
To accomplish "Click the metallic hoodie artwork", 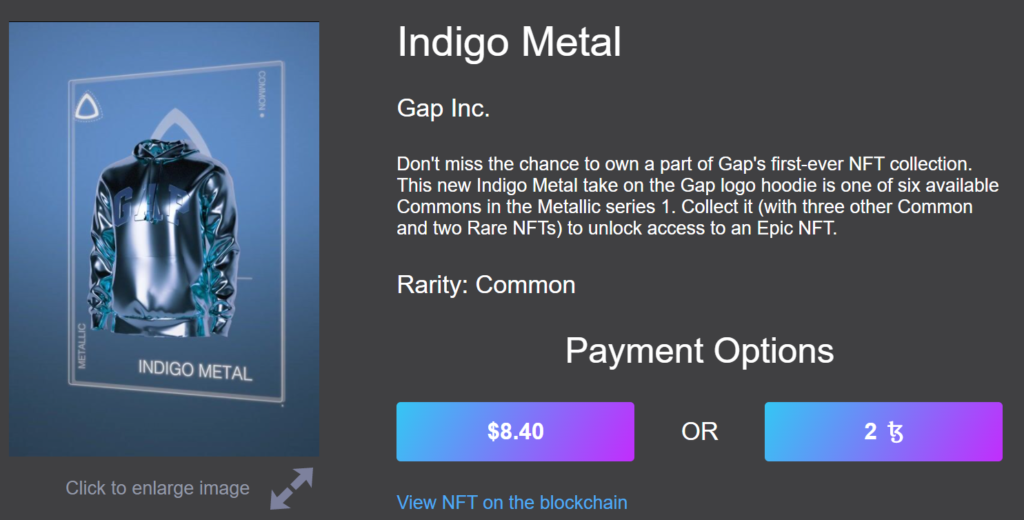I will [x=163, y=236].
